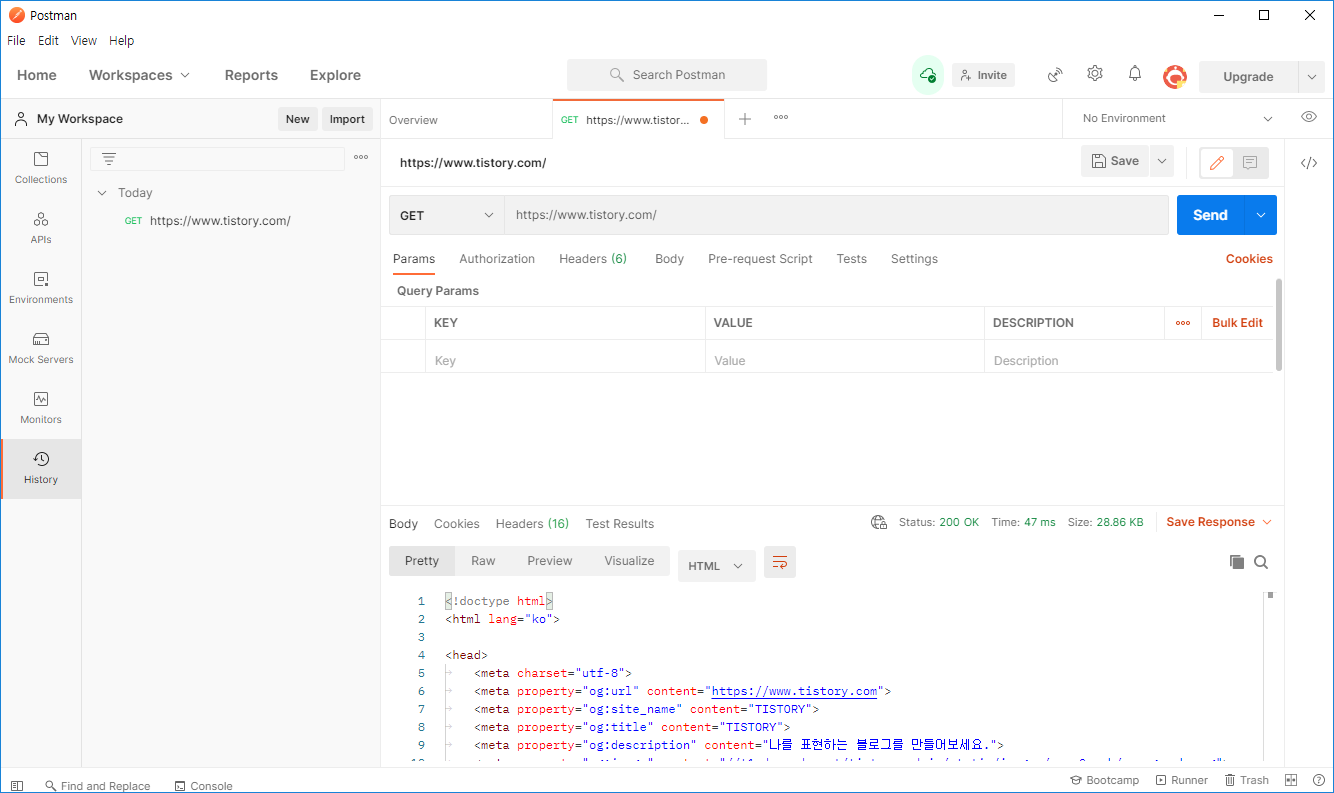The height and width of the screenshot is (793, 1334).
Task: Switch to the request Body tab
Action: coord(669,258)
